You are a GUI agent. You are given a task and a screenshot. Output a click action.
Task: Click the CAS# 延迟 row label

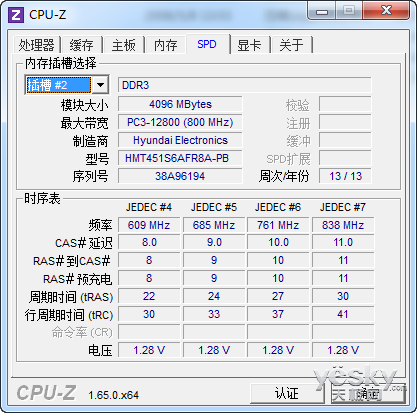(84, 243)
